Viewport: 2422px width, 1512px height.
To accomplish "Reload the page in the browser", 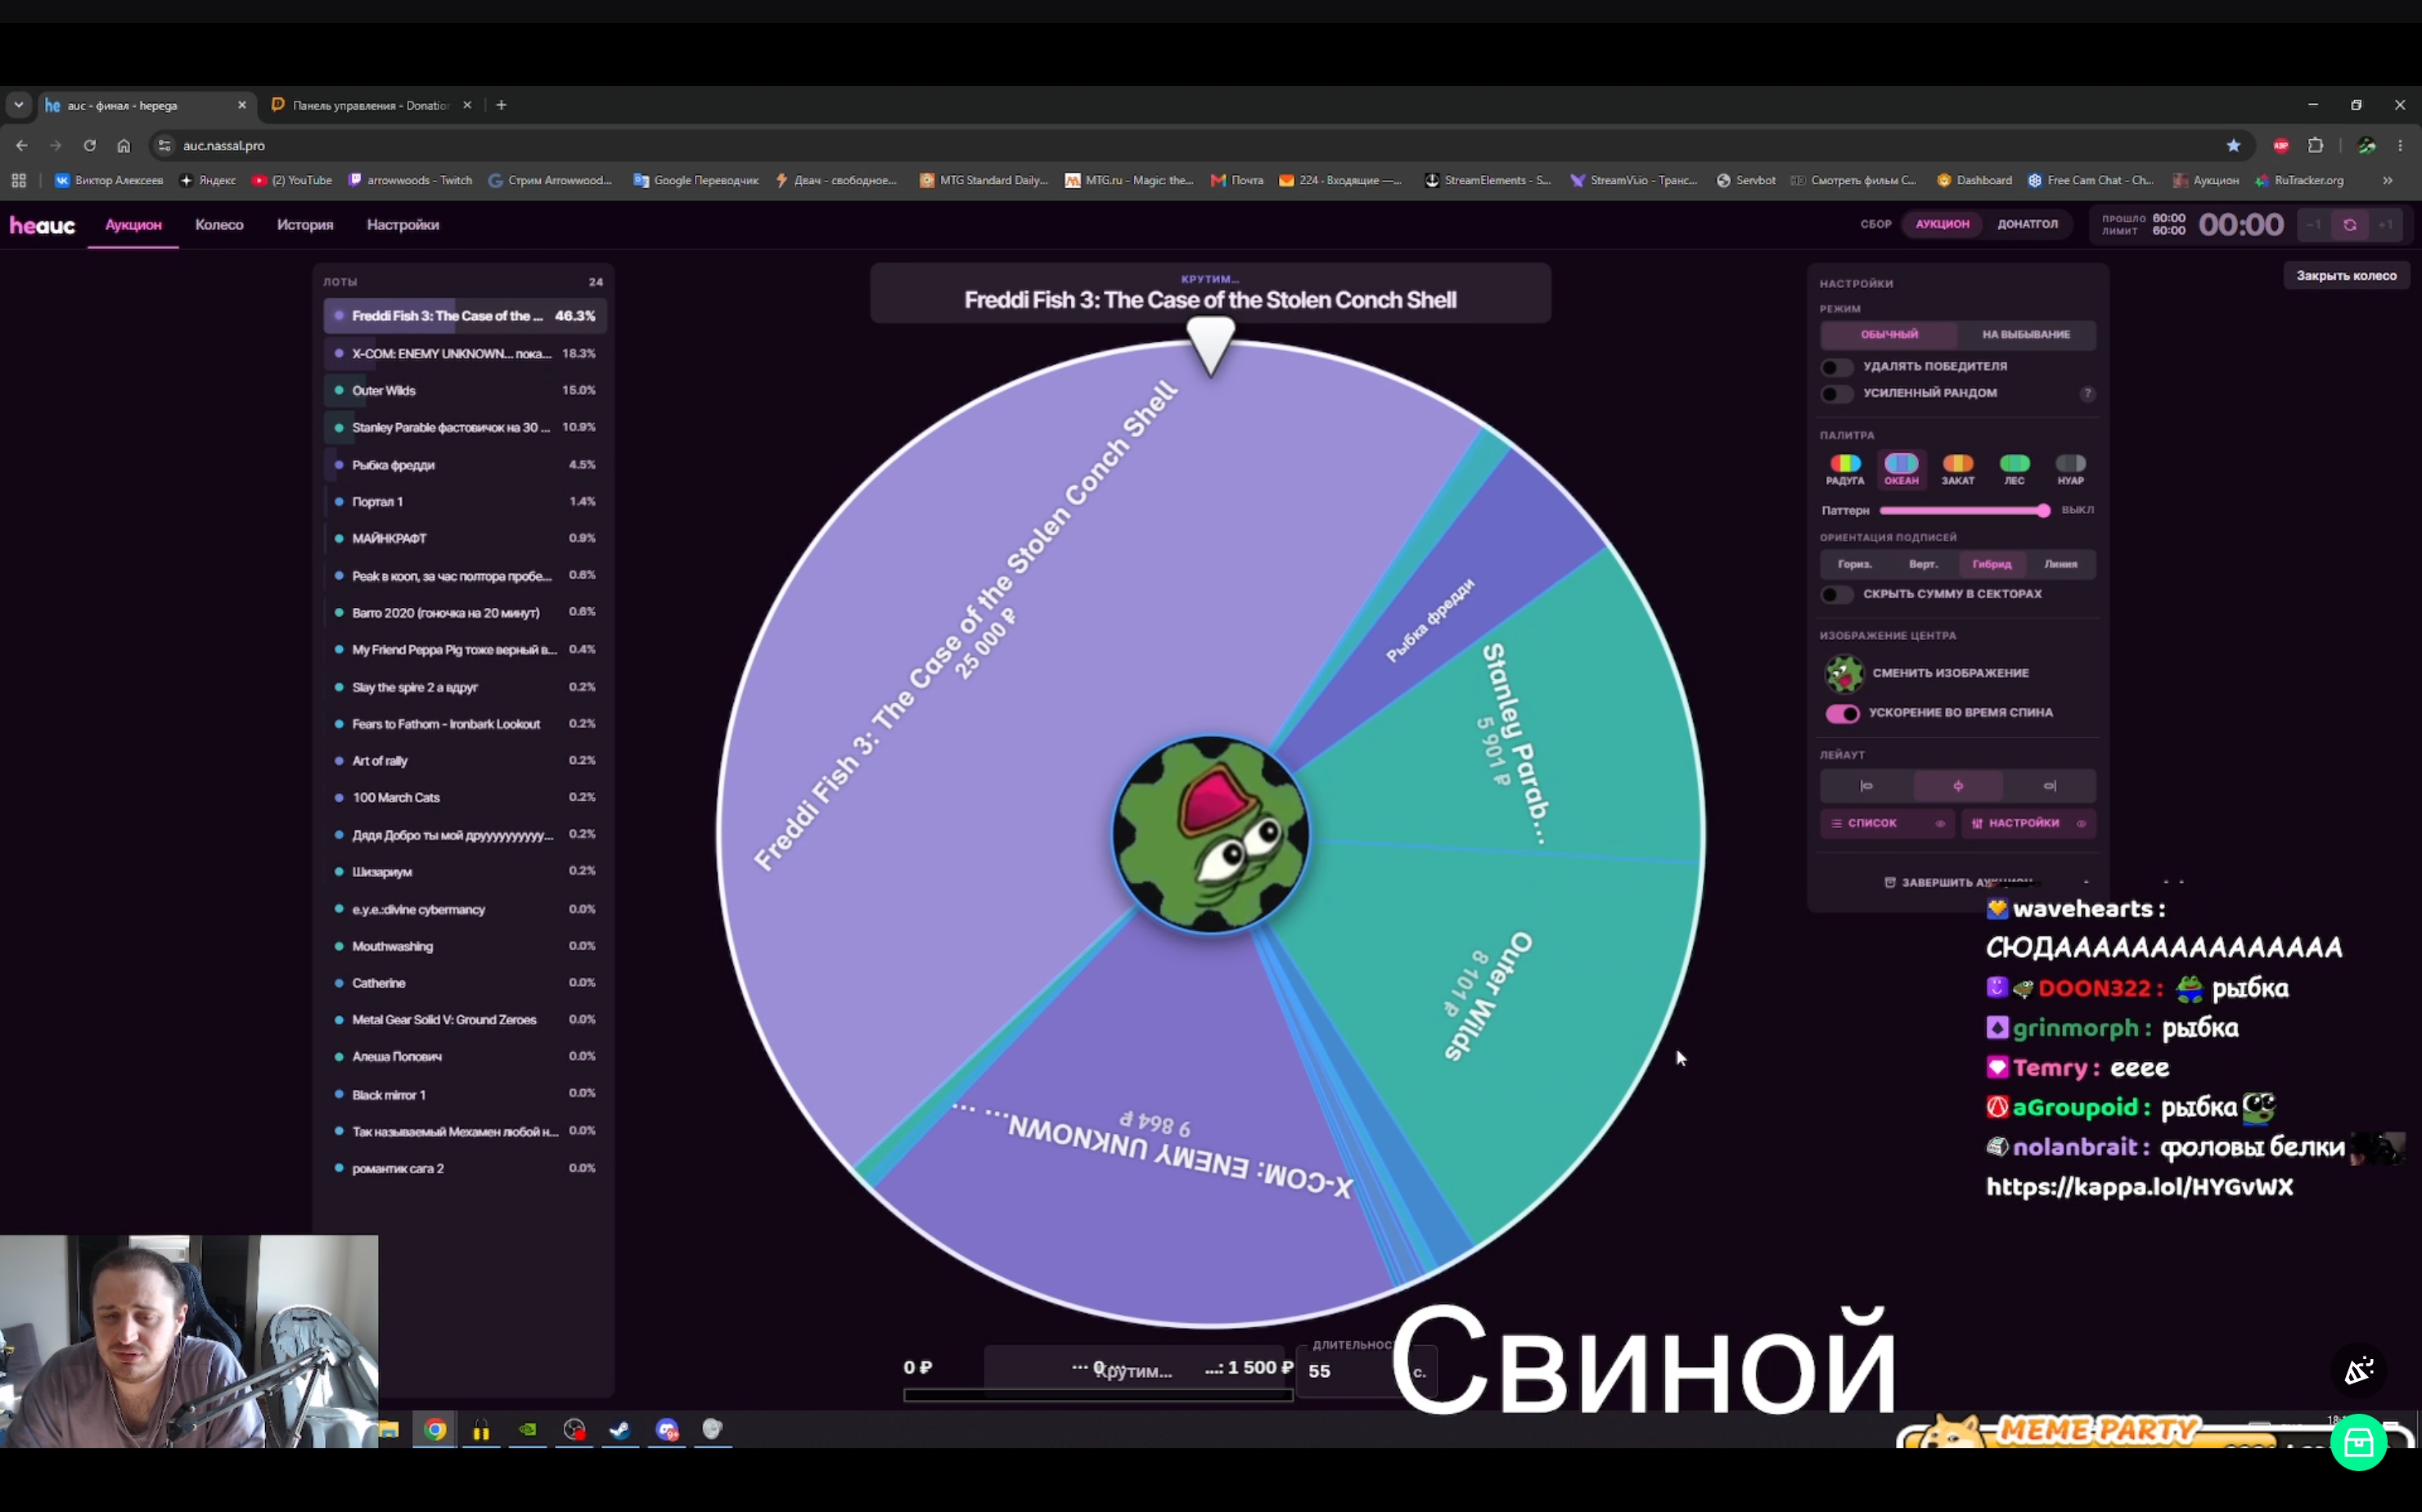I will pyautogui.click(x=90, y=146).
